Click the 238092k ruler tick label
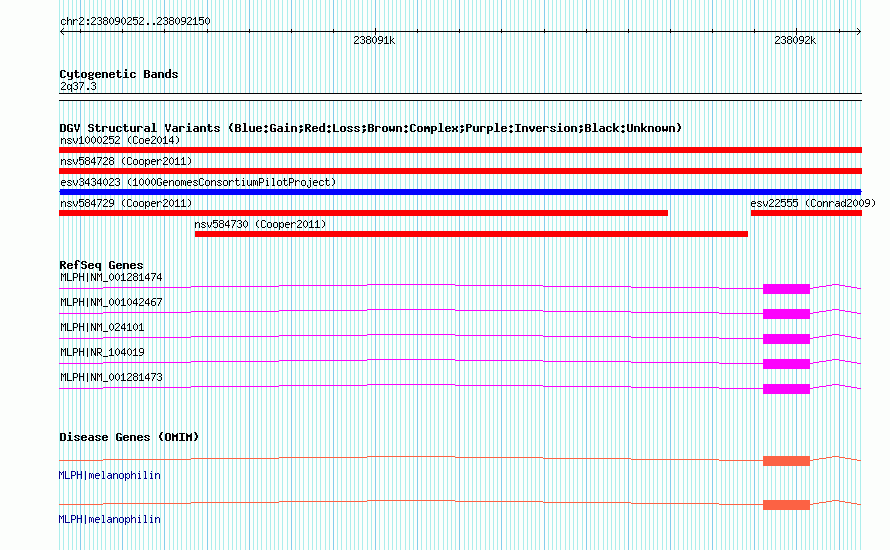The width and height of the screenshot is (890, 550). (795, 40)
